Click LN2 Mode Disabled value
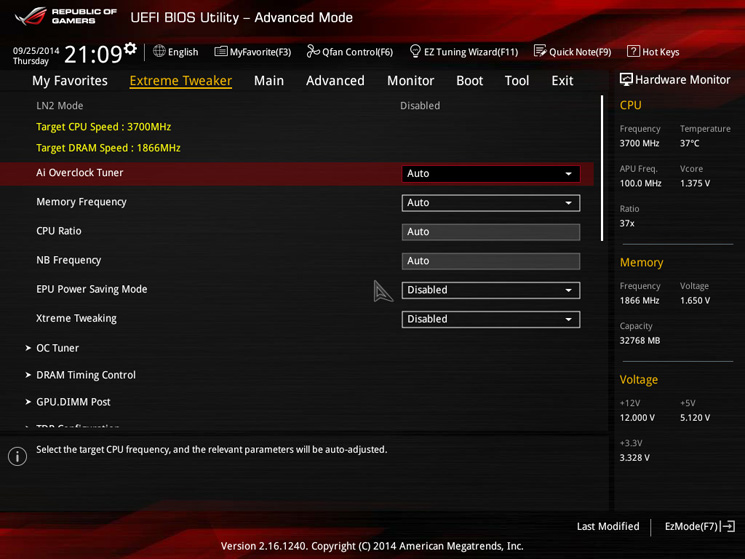 pyautogui.click(x=420, y=105)
